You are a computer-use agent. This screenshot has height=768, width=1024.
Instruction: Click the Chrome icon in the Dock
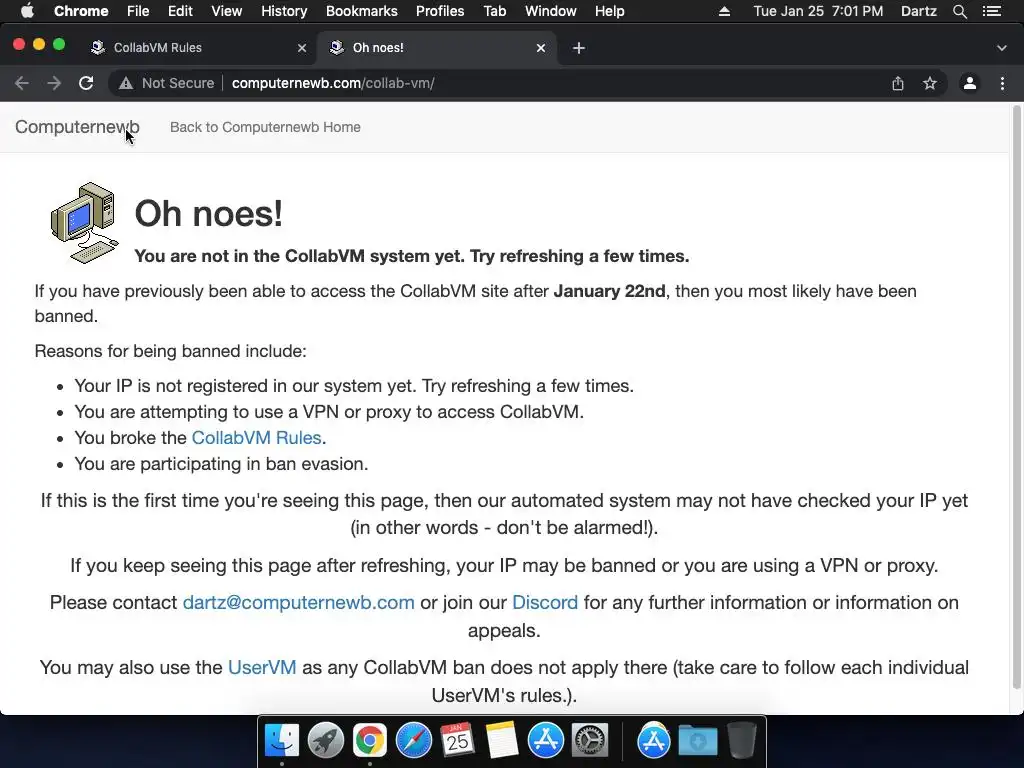pyautogui.click(x=370, y=741)
